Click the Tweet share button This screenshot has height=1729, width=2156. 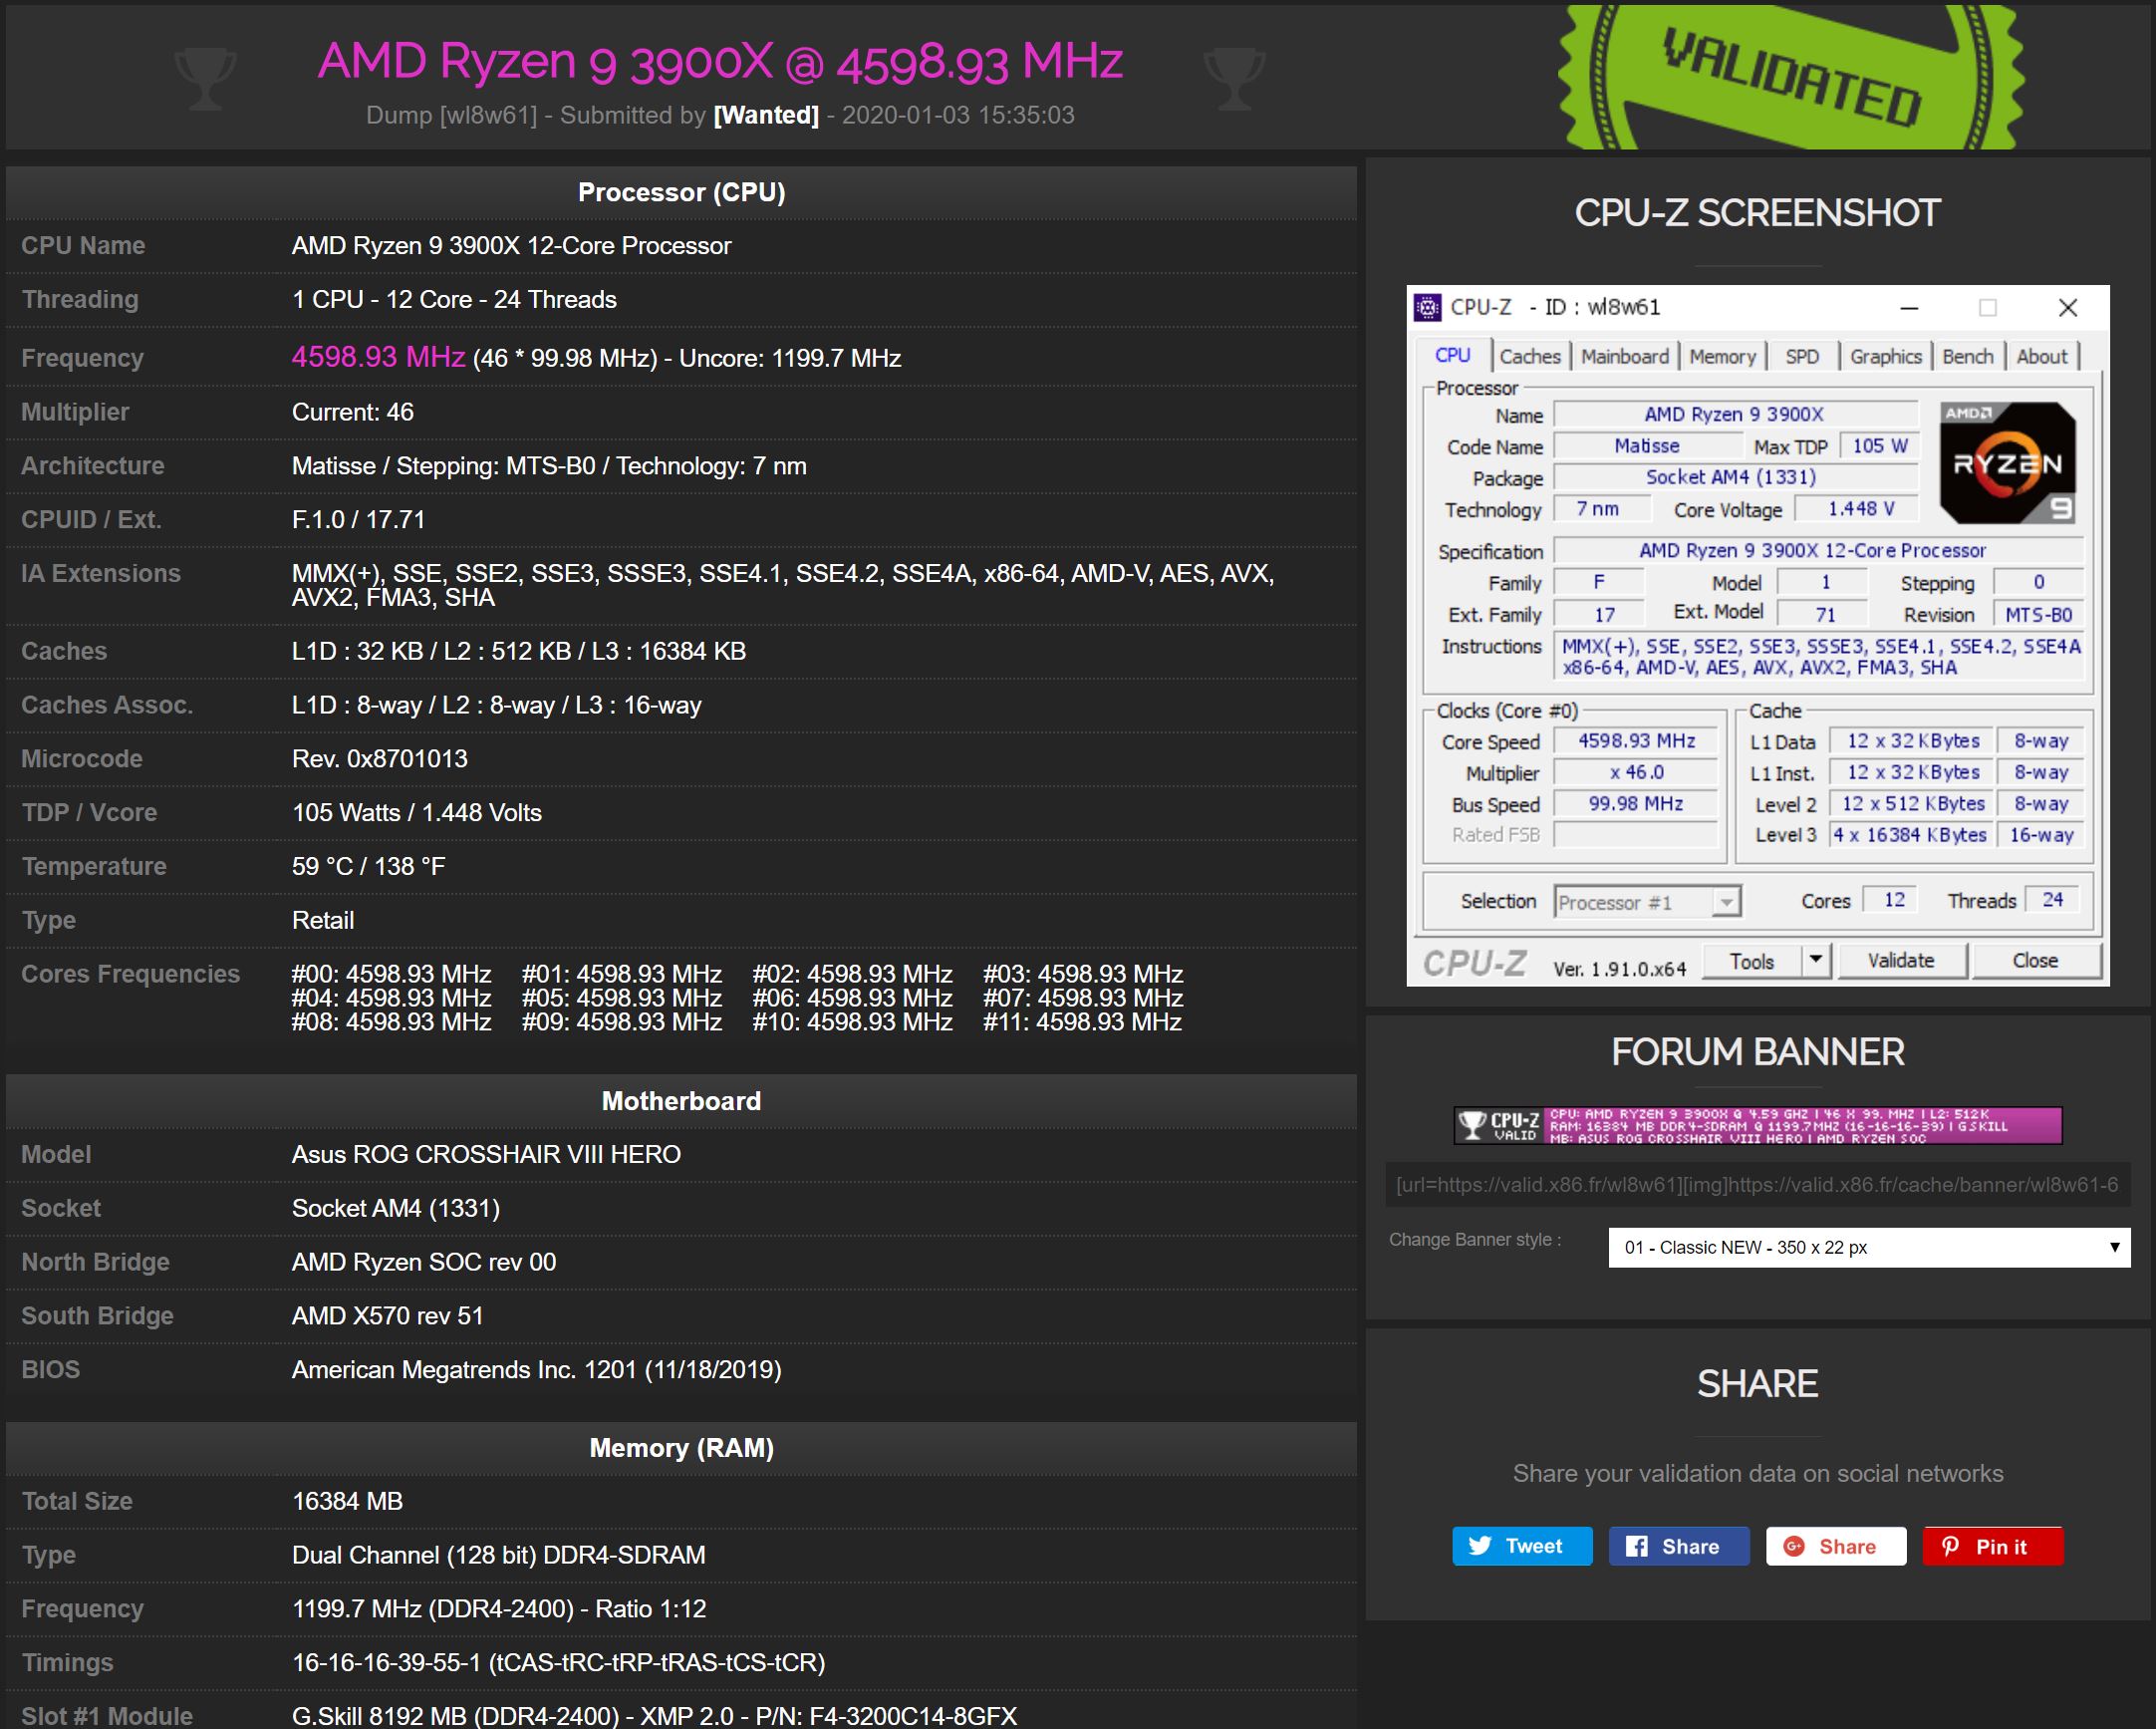coord(1522,1546)
